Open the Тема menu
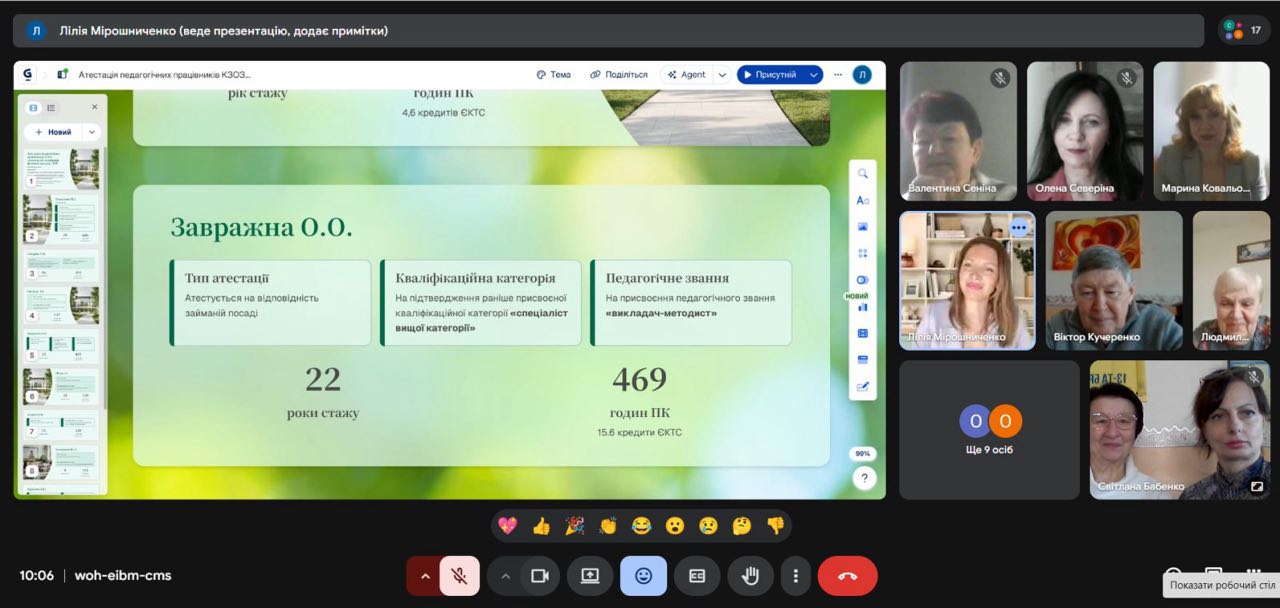The width and height of the screenshot is (1280, 608). tap(554, 75)
